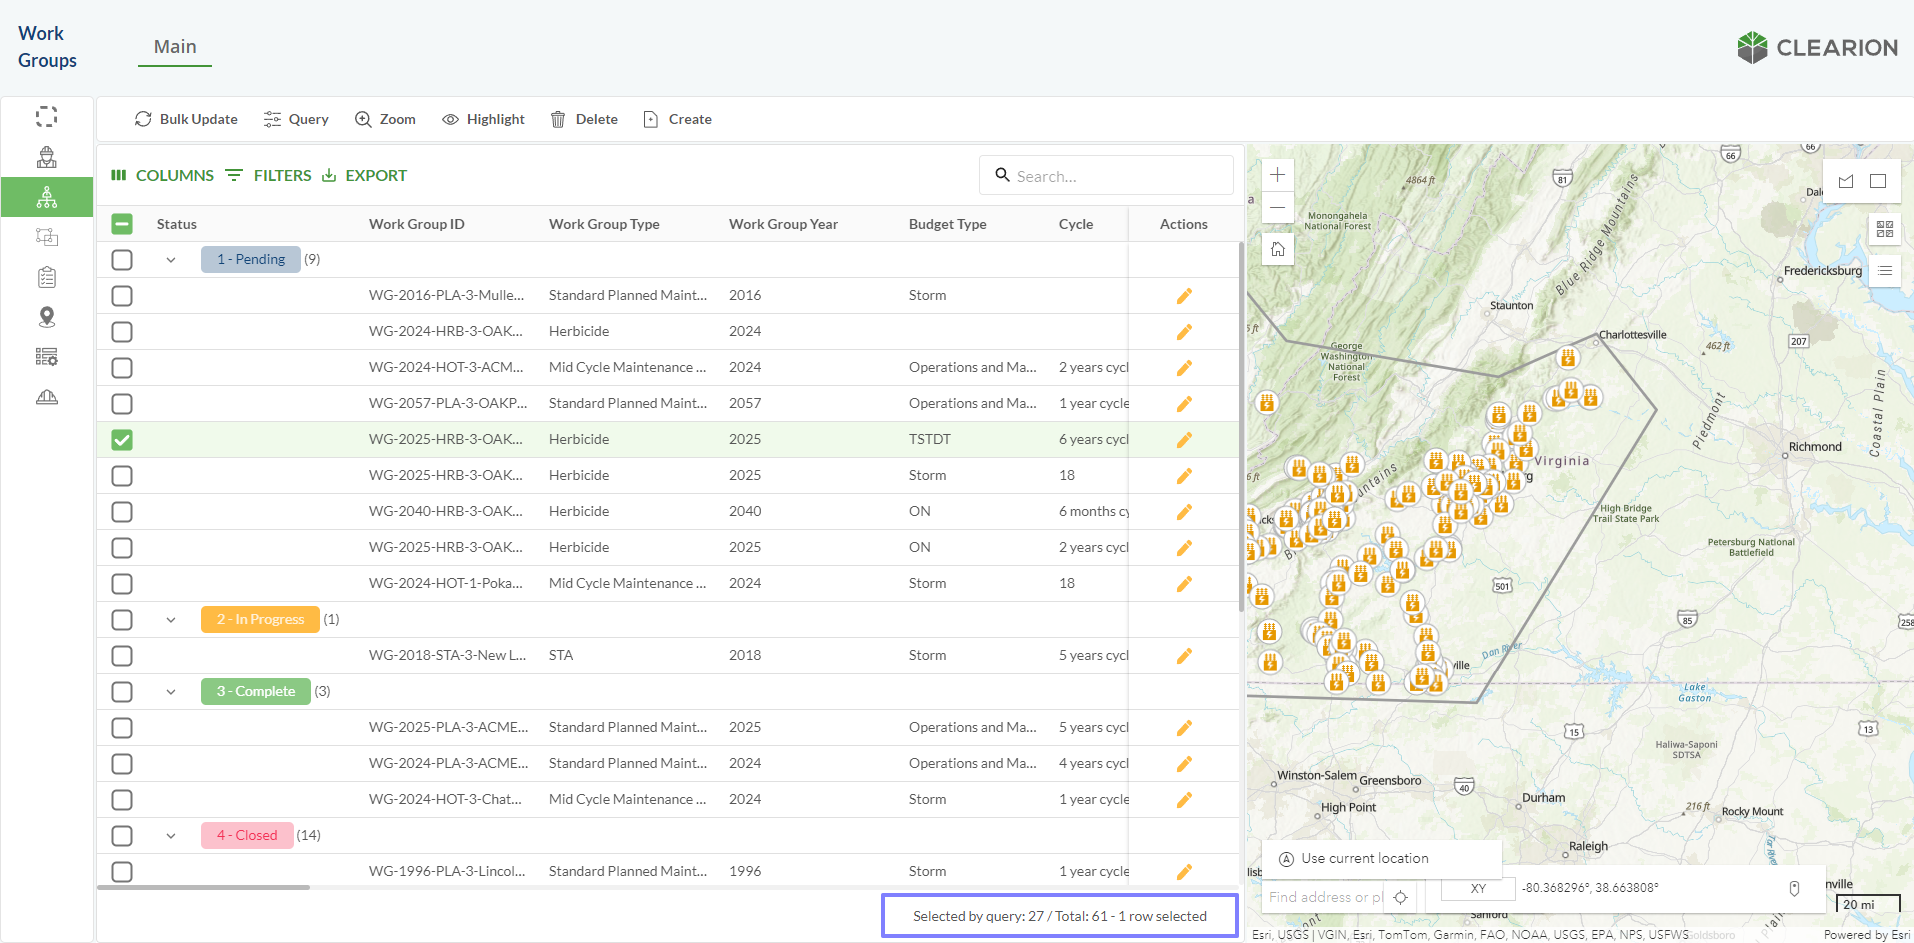Switch to the Main tab
Viewport: 1914px width, 943px height.
pyautogui.click(x=175, y=47)
